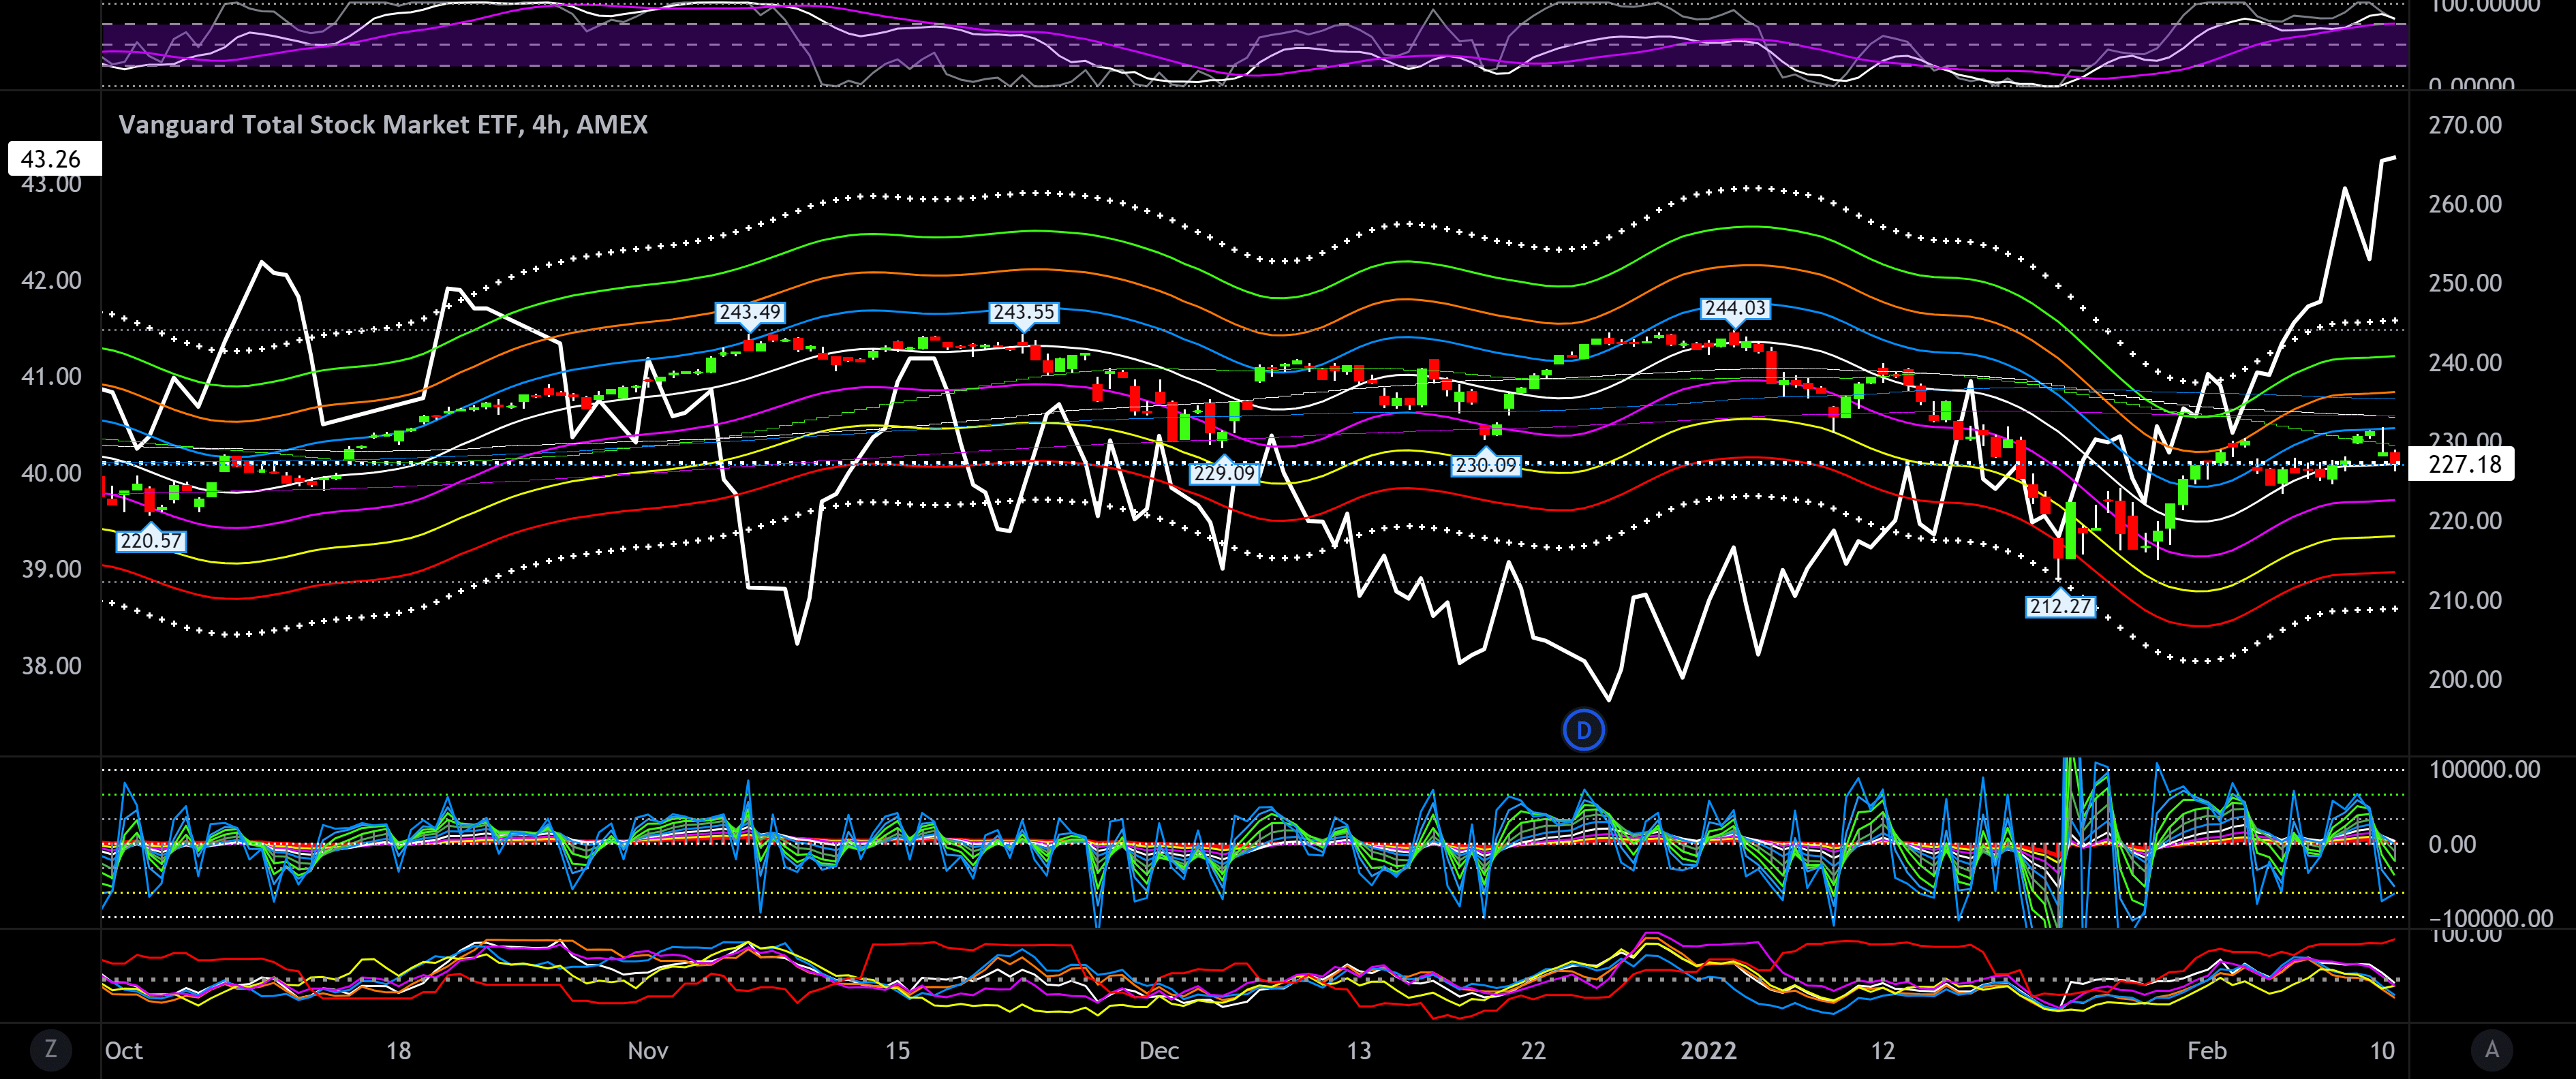Click the 220.57 low label near October

[151, 541]
